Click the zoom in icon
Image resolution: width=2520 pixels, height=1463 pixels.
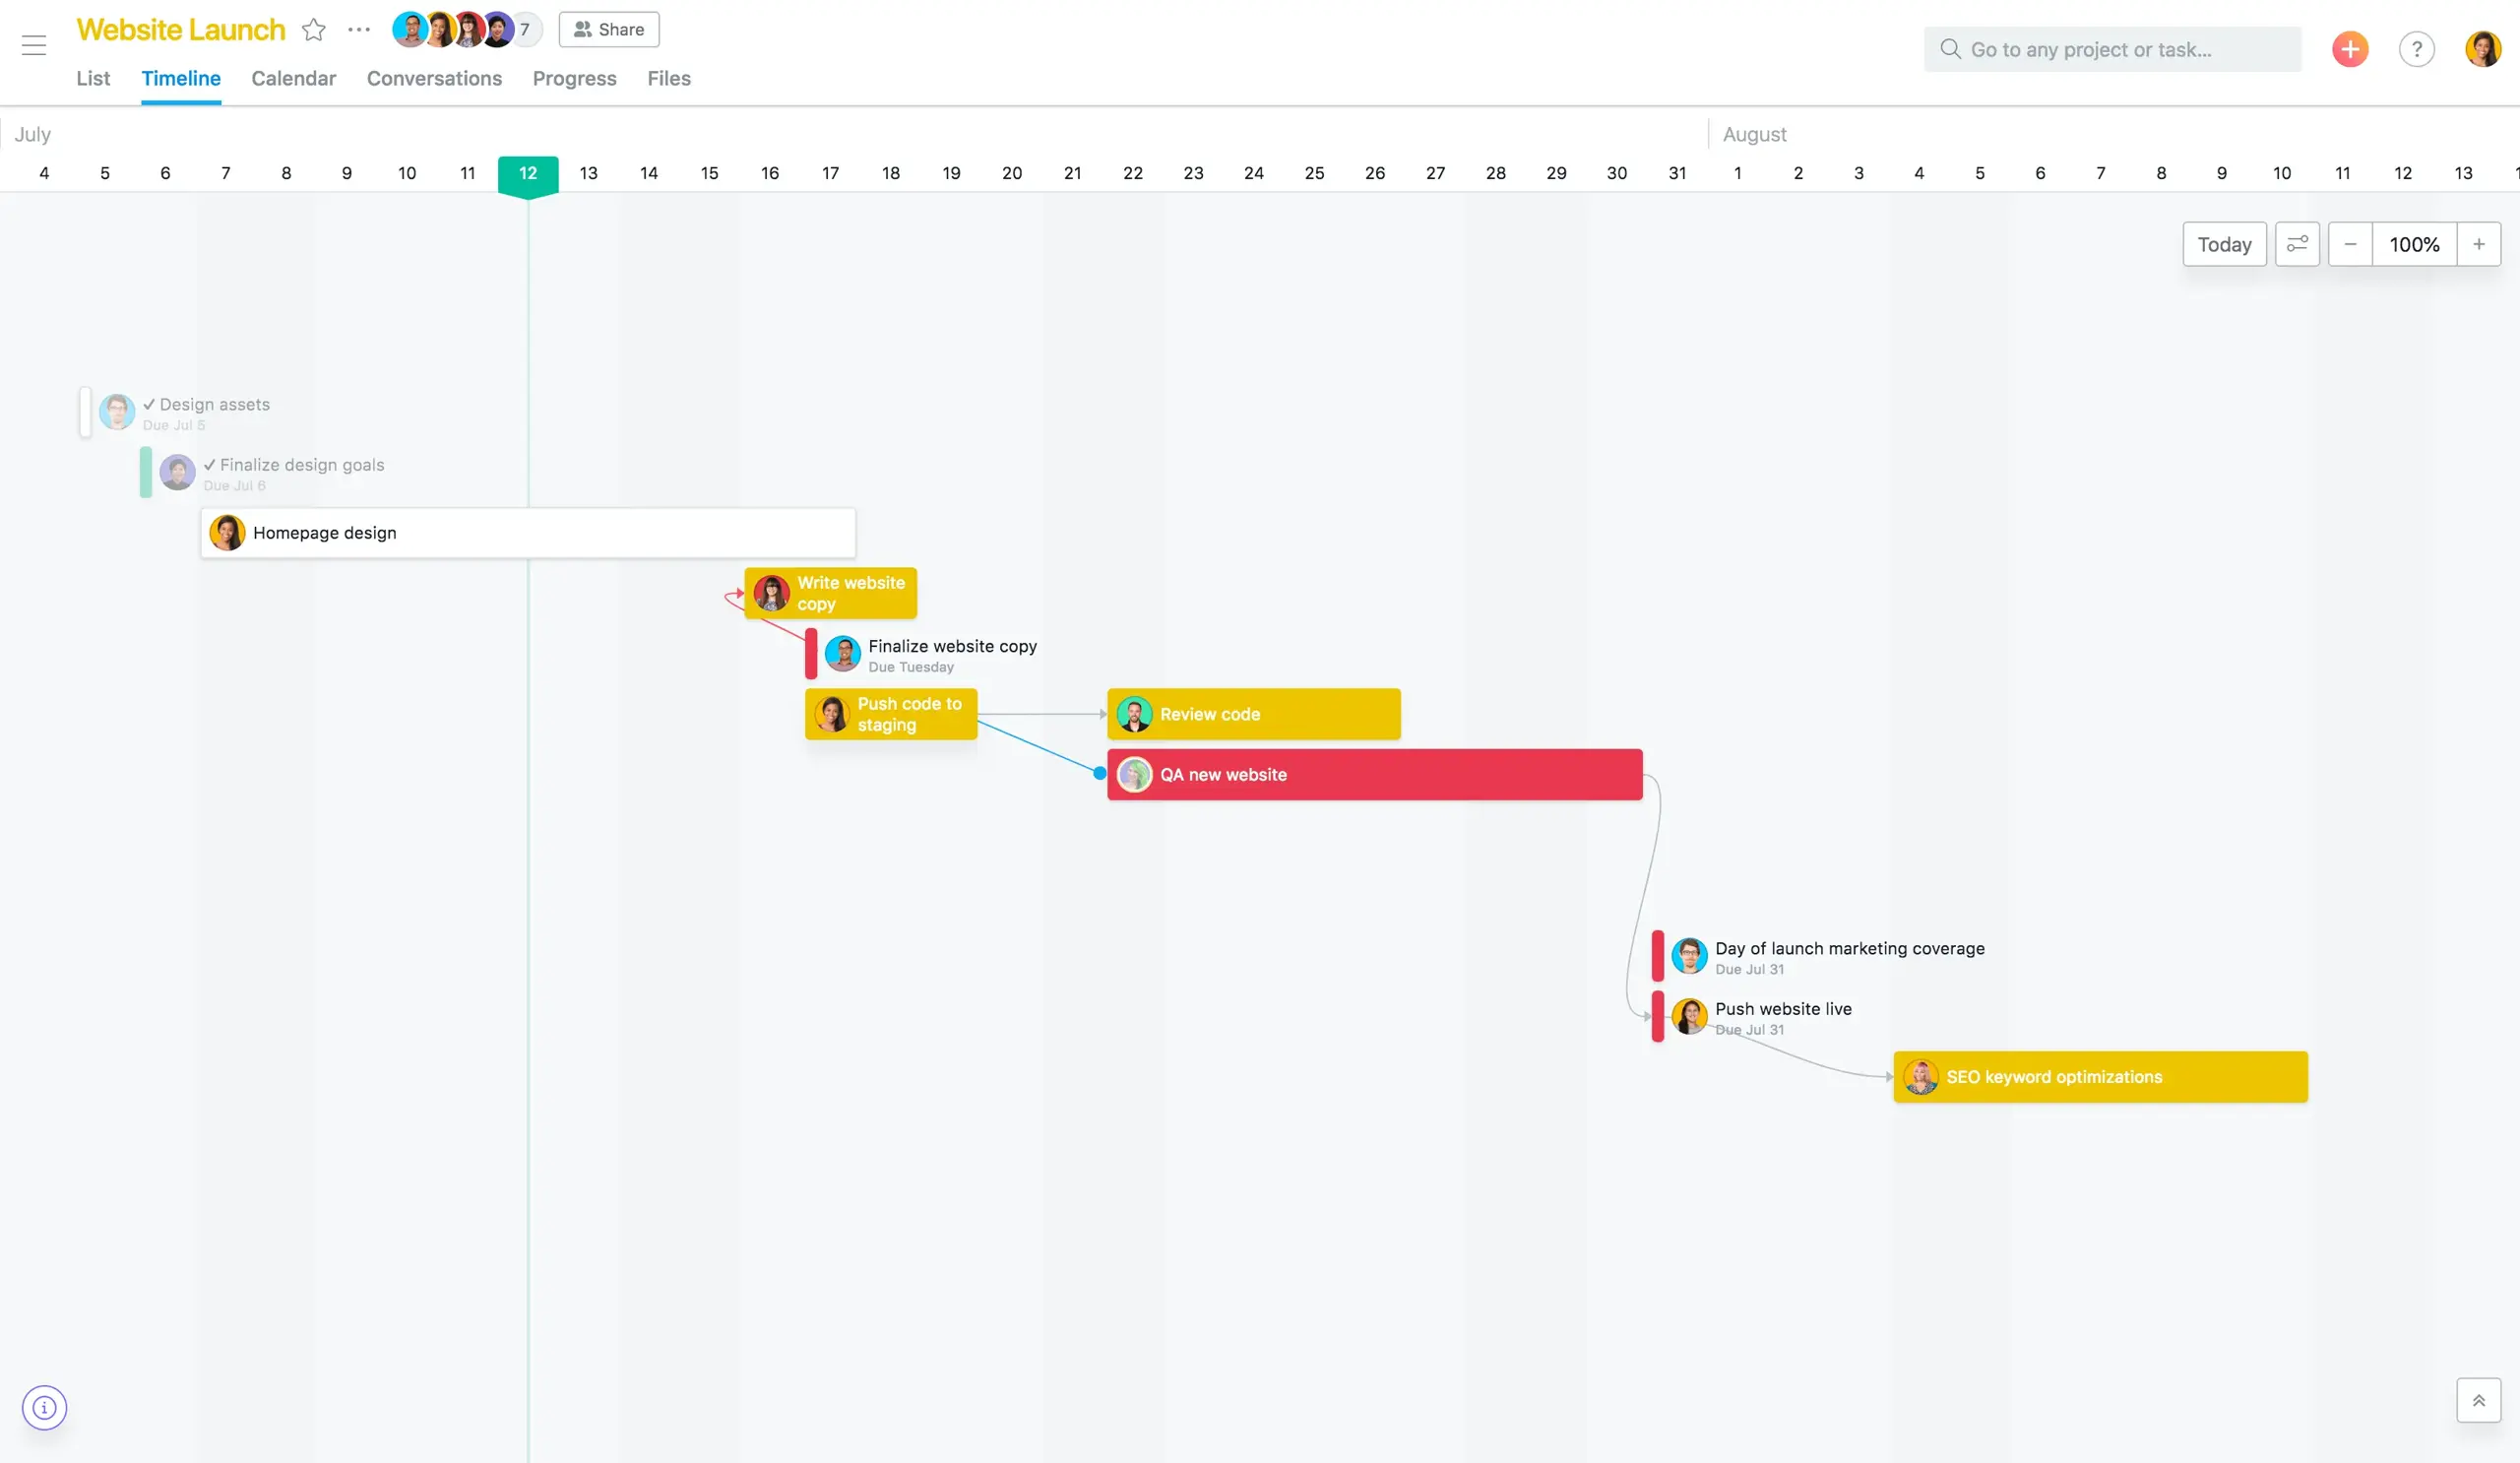2479,244
